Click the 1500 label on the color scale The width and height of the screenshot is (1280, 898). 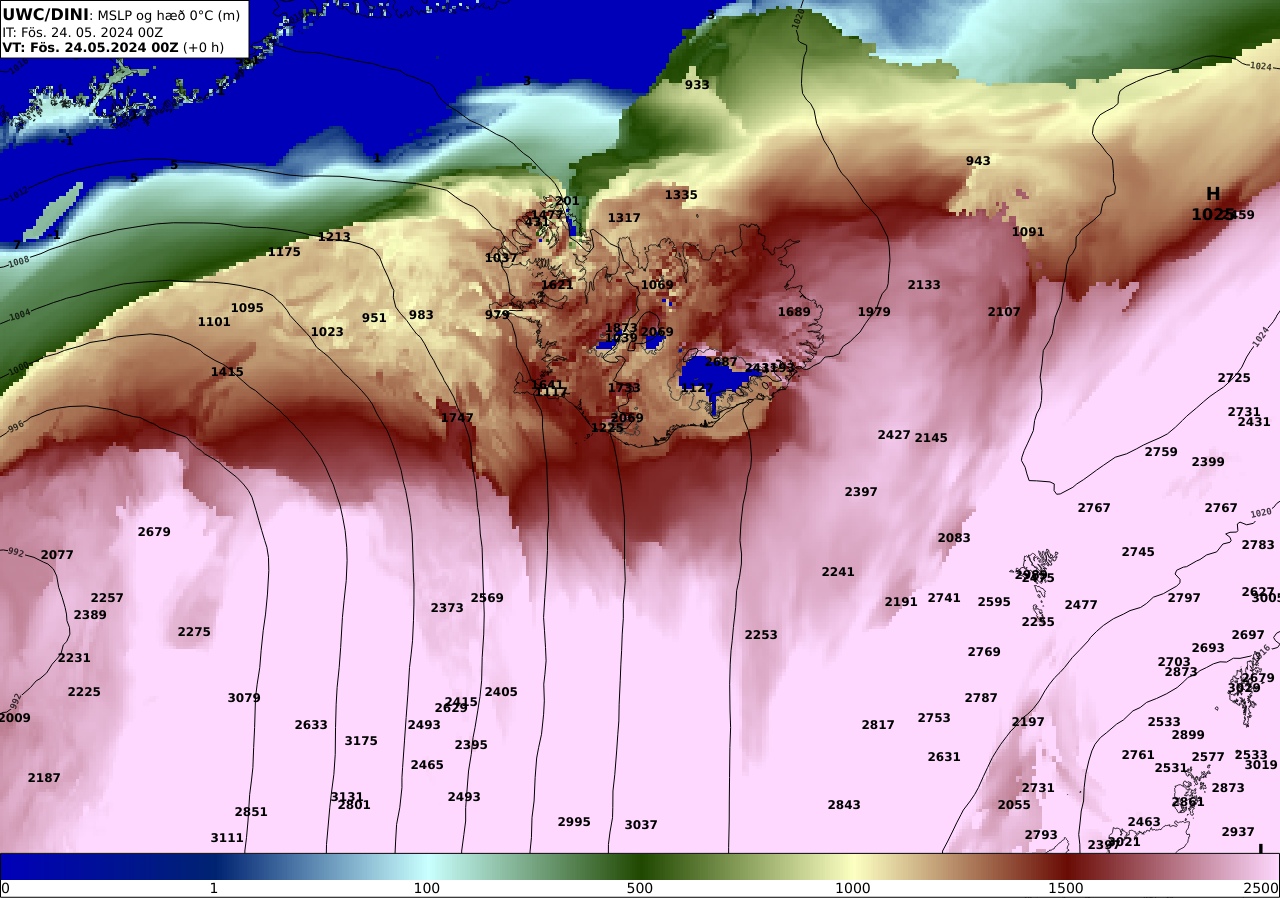pyautogui.click(x=1066, y=888)
